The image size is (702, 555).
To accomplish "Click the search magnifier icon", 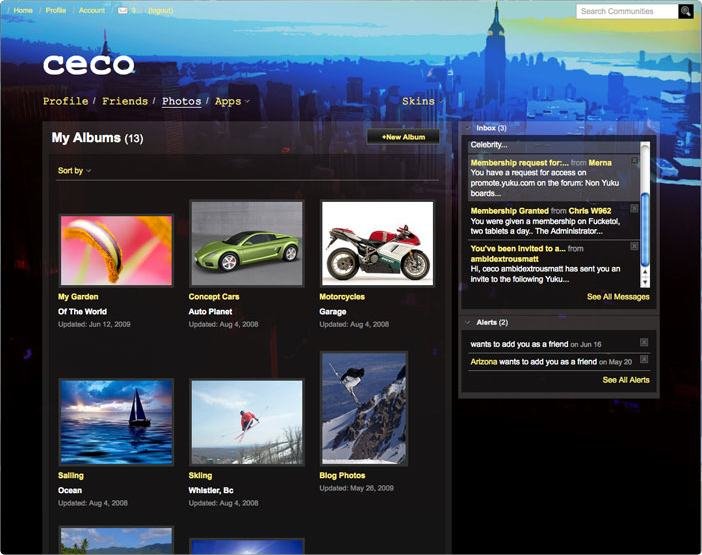I will pos(685,11).
